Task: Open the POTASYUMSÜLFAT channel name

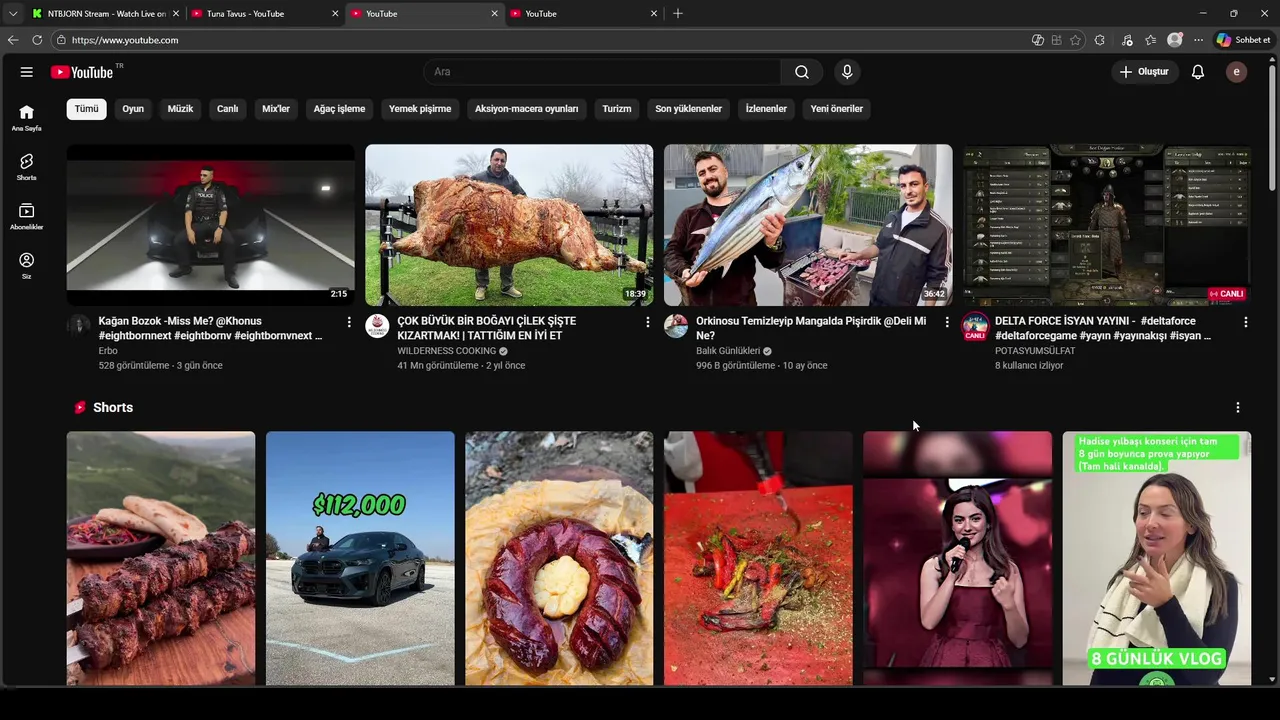Action: [1035, 351]
